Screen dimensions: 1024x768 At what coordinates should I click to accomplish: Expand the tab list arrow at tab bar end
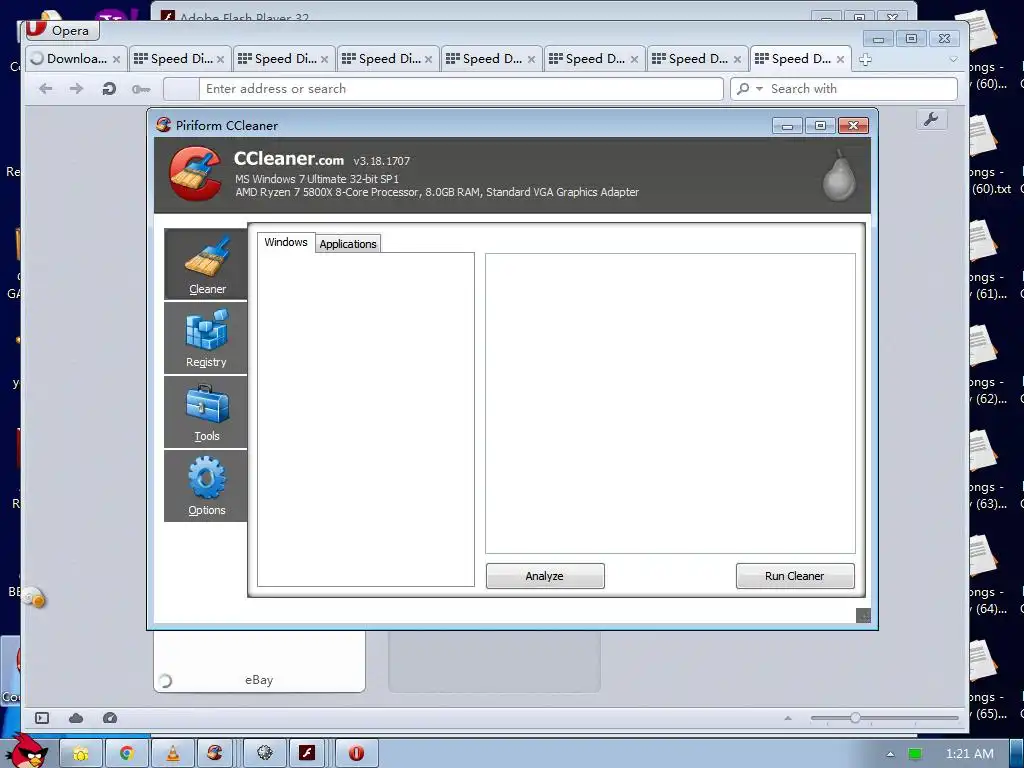pyautogui.click(x=953, y=59)
